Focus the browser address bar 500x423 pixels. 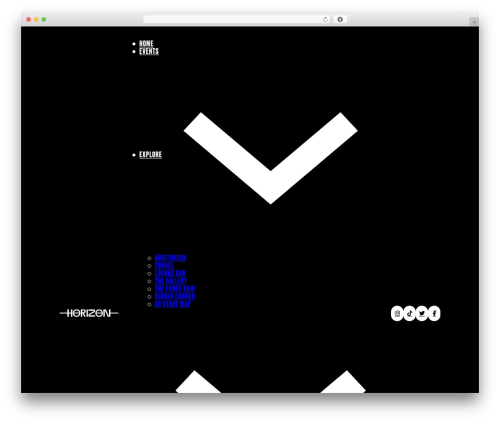pos(237,20)
